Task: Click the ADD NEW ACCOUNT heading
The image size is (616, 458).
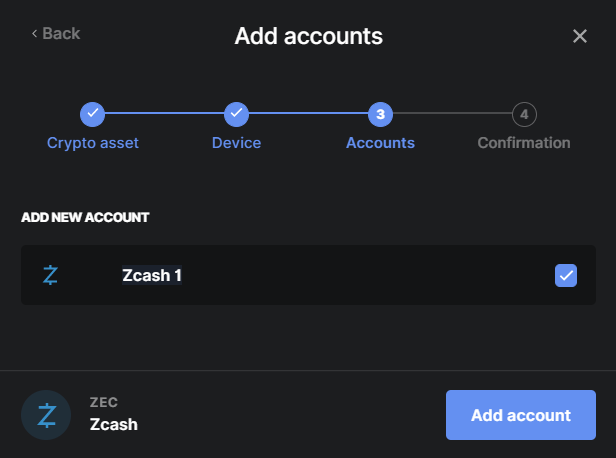Action: coord(85,217)
